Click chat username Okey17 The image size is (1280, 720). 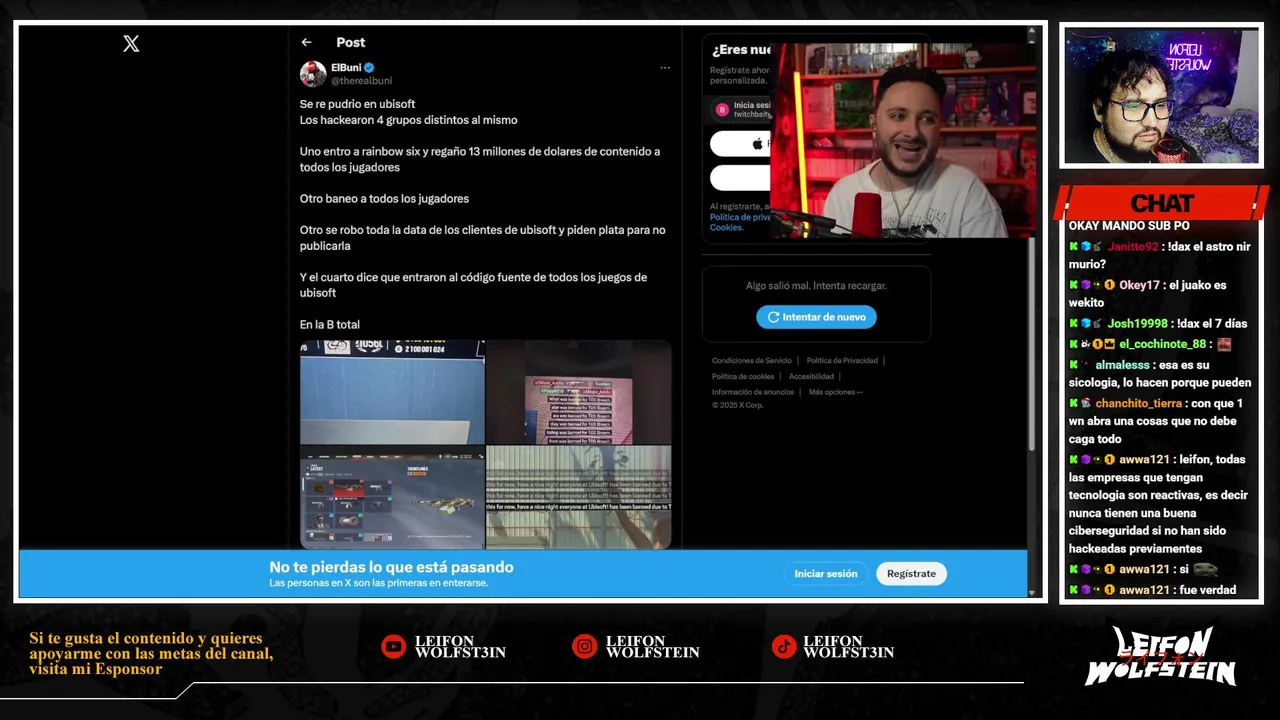click(x=1139, y=285)
